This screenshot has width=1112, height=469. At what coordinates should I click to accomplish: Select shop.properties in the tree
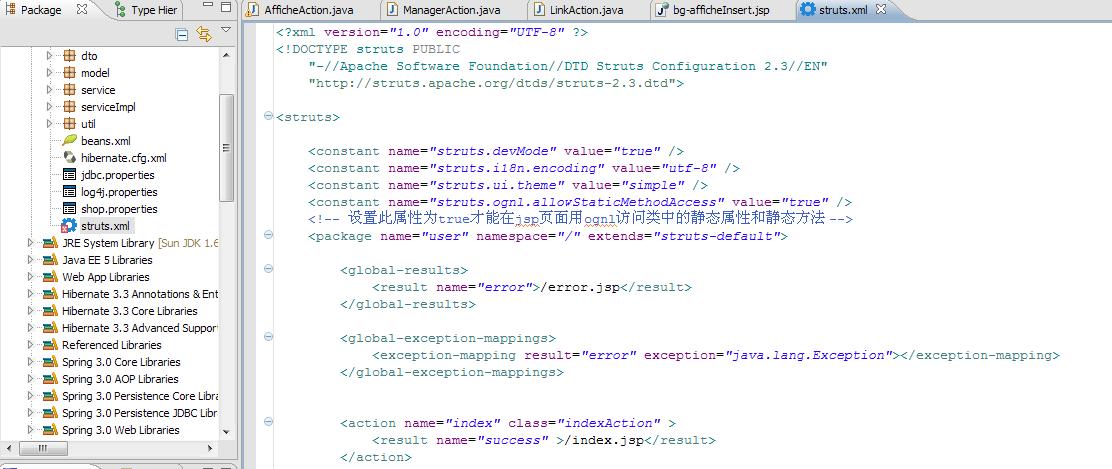(x=119, y=209)
